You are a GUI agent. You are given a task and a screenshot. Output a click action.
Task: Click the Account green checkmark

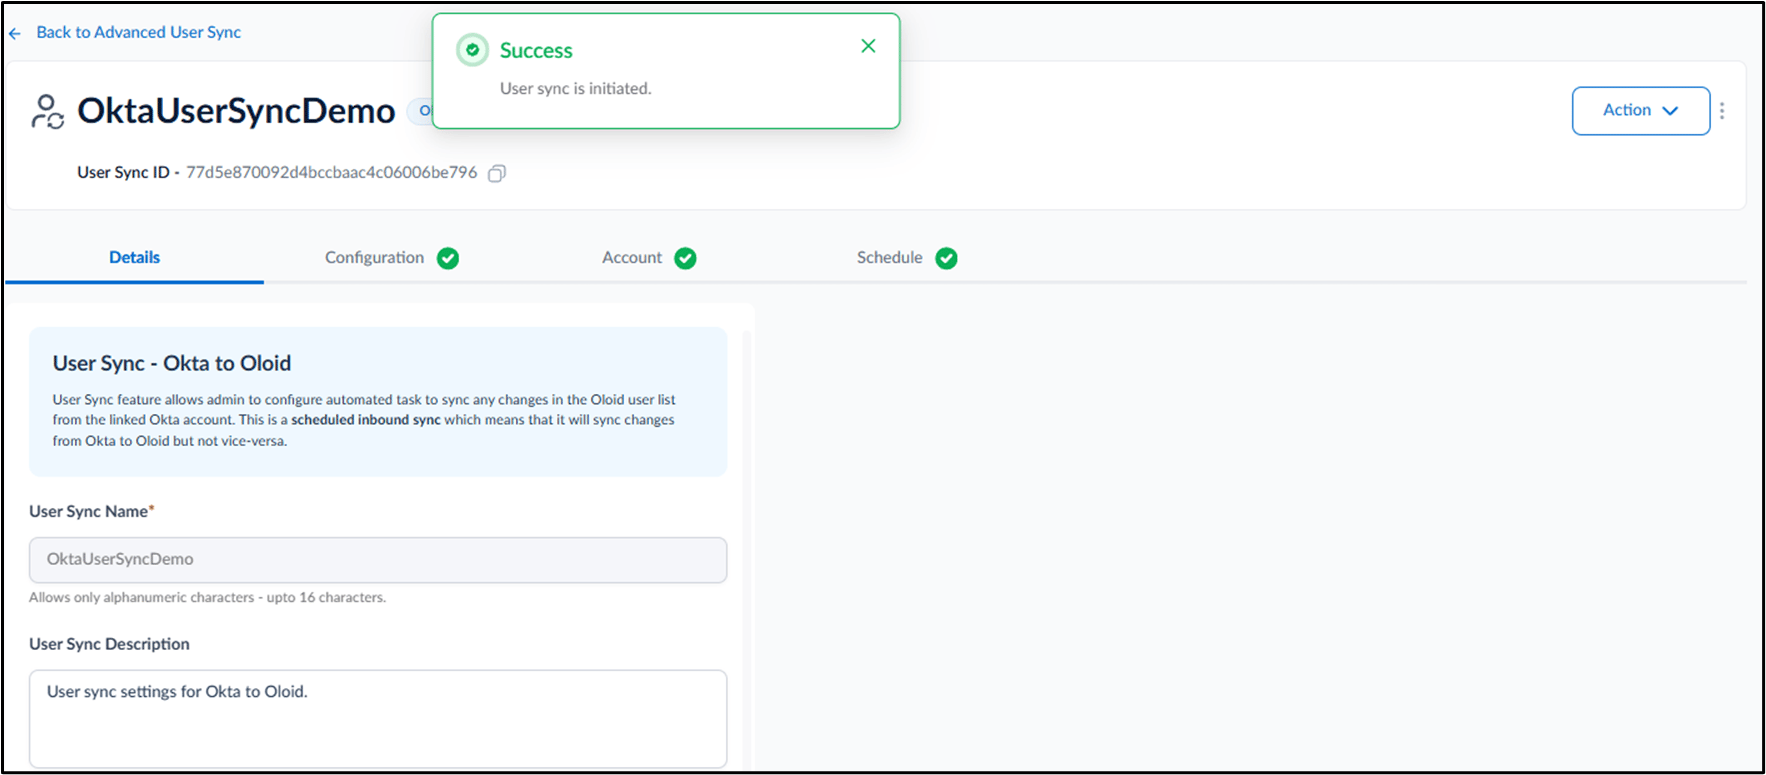(685, 258)
